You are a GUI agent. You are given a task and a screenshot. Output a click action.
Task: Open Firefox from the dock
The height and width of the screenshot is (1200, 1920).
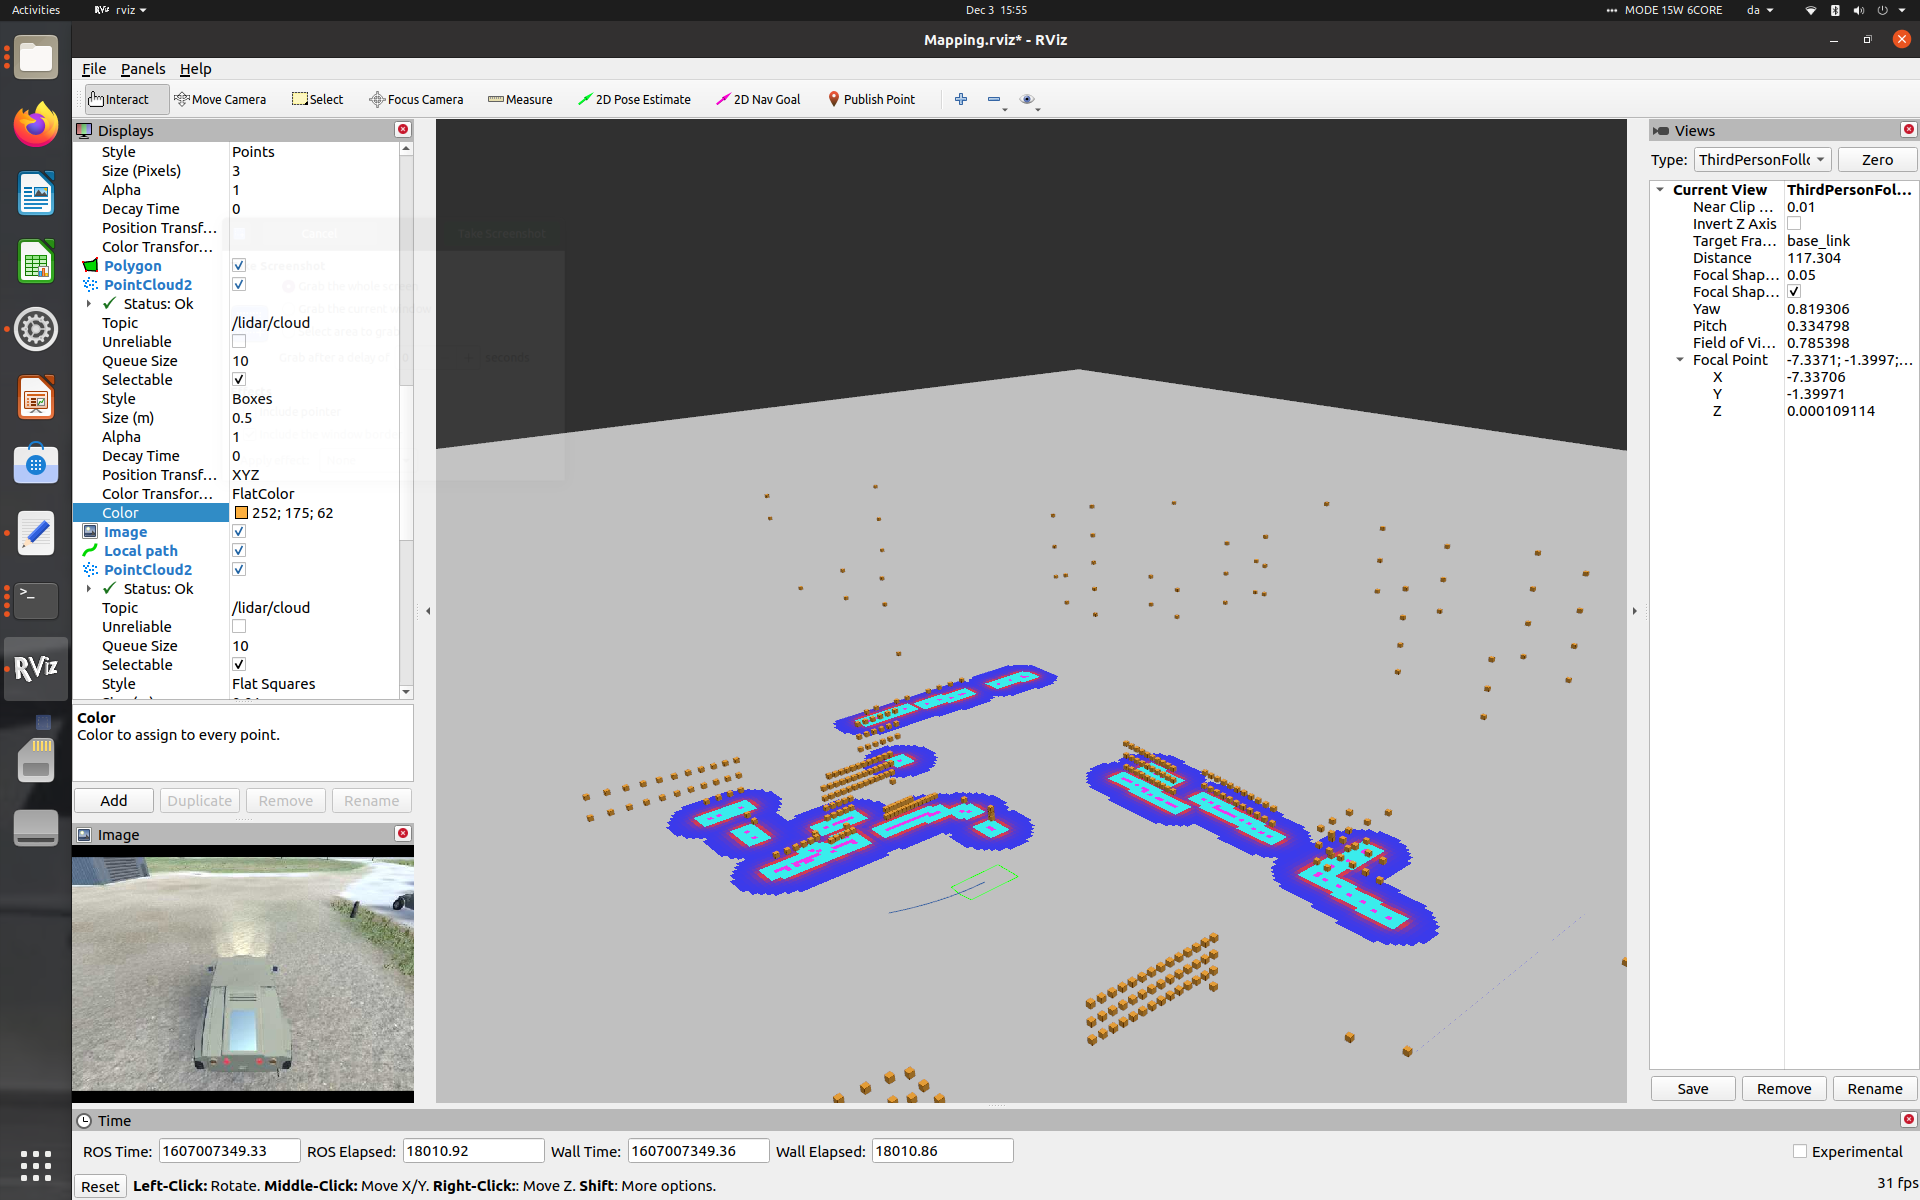[x=36, y=125]
